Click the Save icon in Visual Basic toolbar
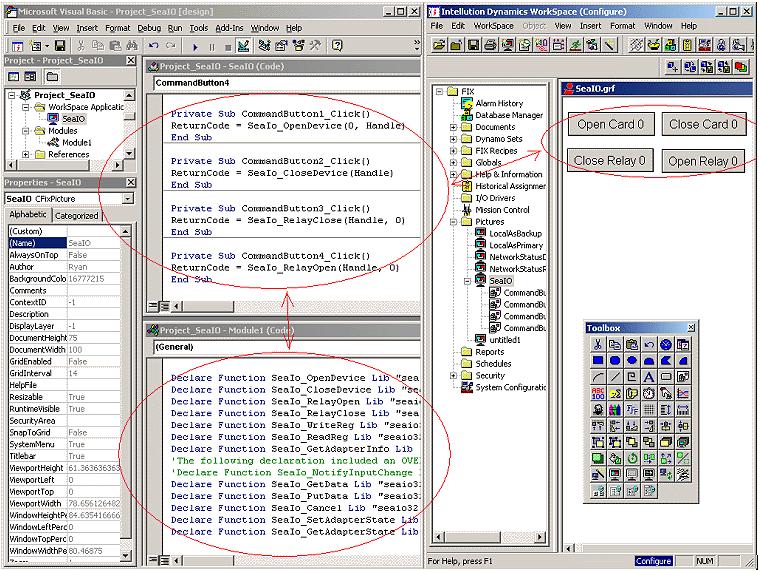Viewport: 759px width, 571px height. [60, 46]
